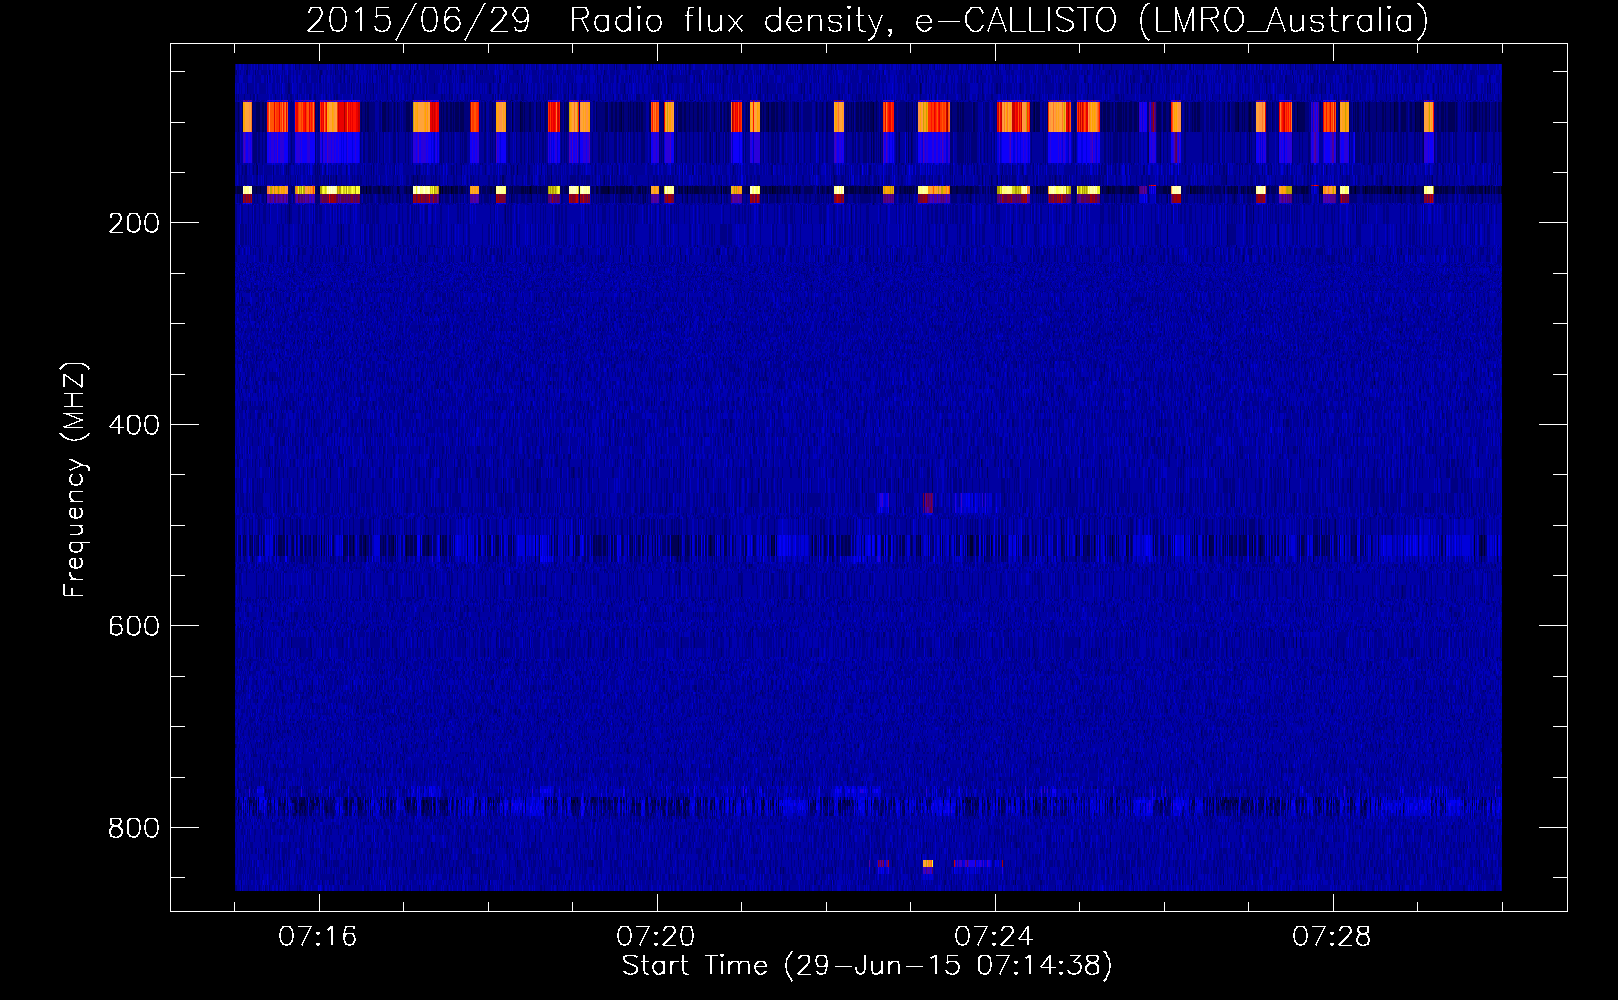Click the '400' frequency tick label
Screen dimensions: 1618x1000
coord(134,425)
